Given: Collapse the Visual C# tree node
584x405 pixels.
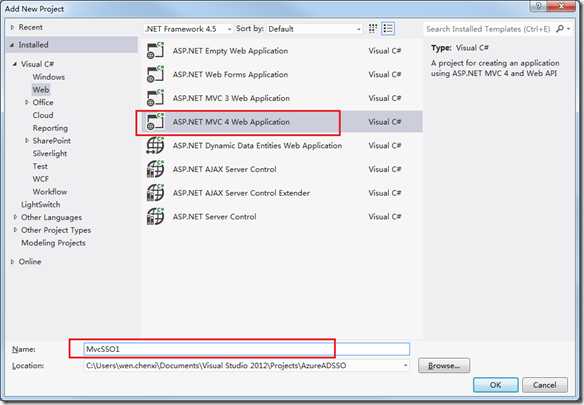Looking at the screenshot, I should click(15, 64).
